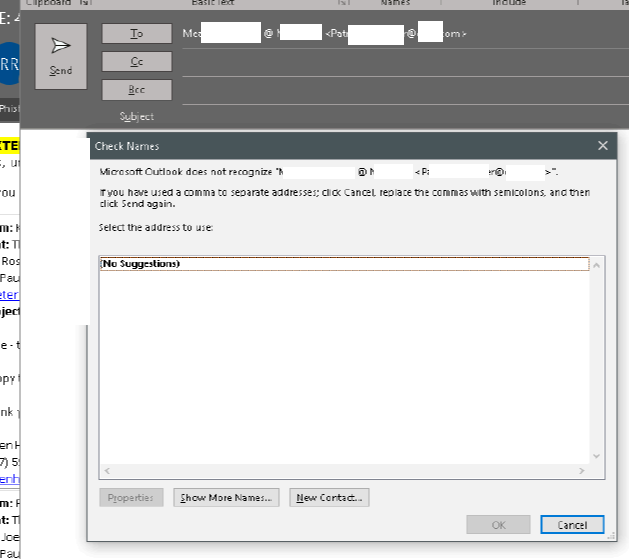This screenshot has height=559, width=629.
Task: Click the Subject label
Action: (136, 117)
